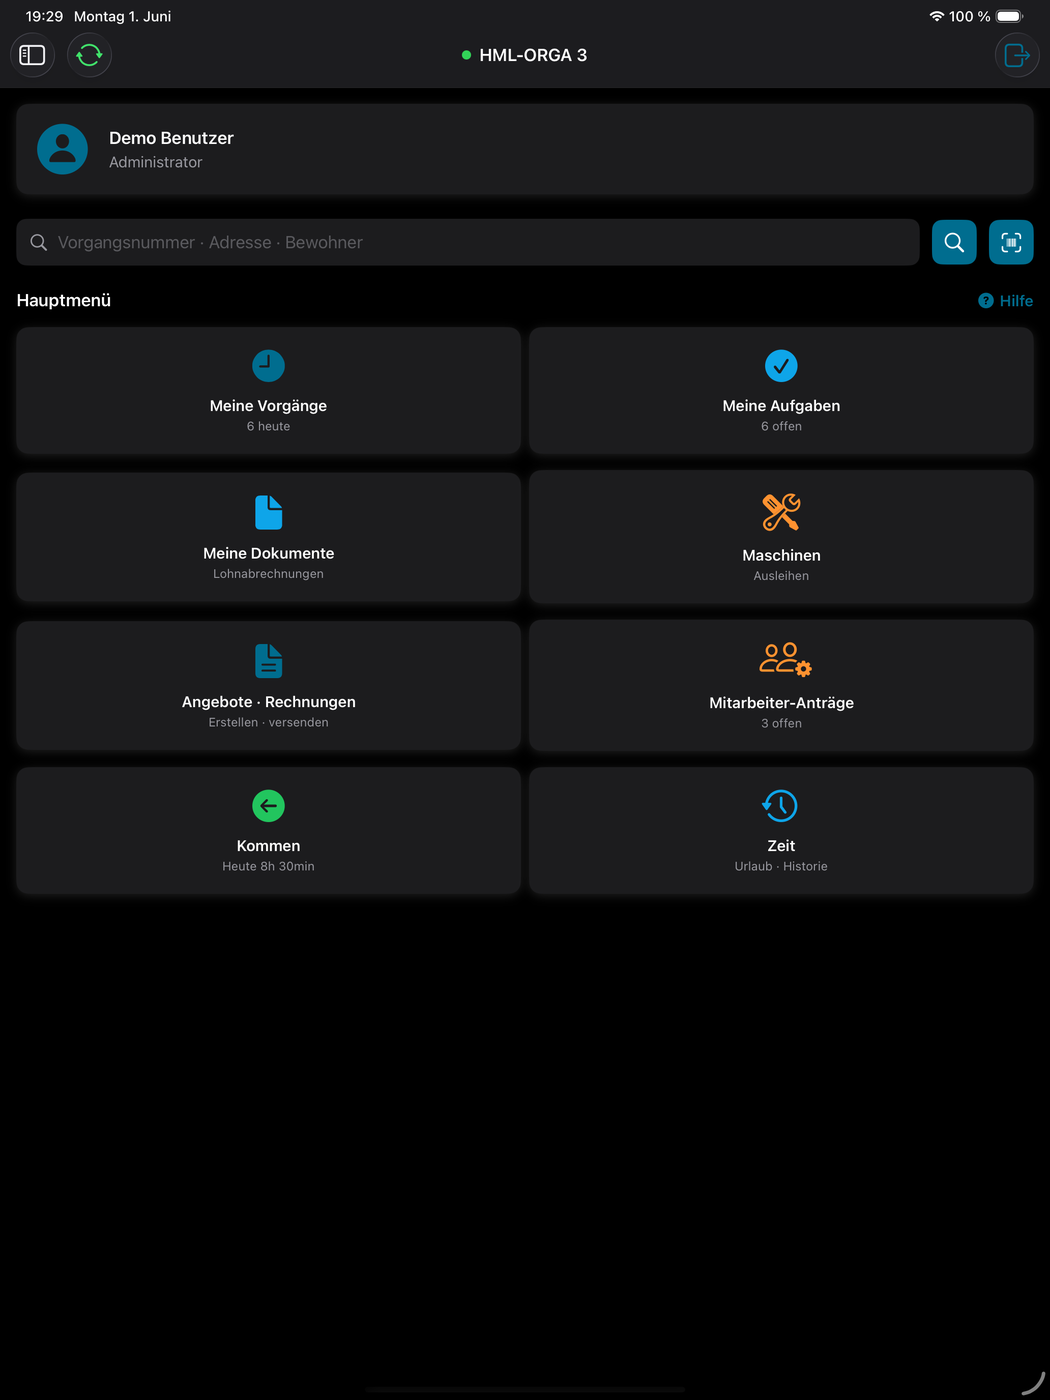Open the Angebote · Rechnungen label
This screenshot has width=1050, height=1400.
click(x=268, y=702)
